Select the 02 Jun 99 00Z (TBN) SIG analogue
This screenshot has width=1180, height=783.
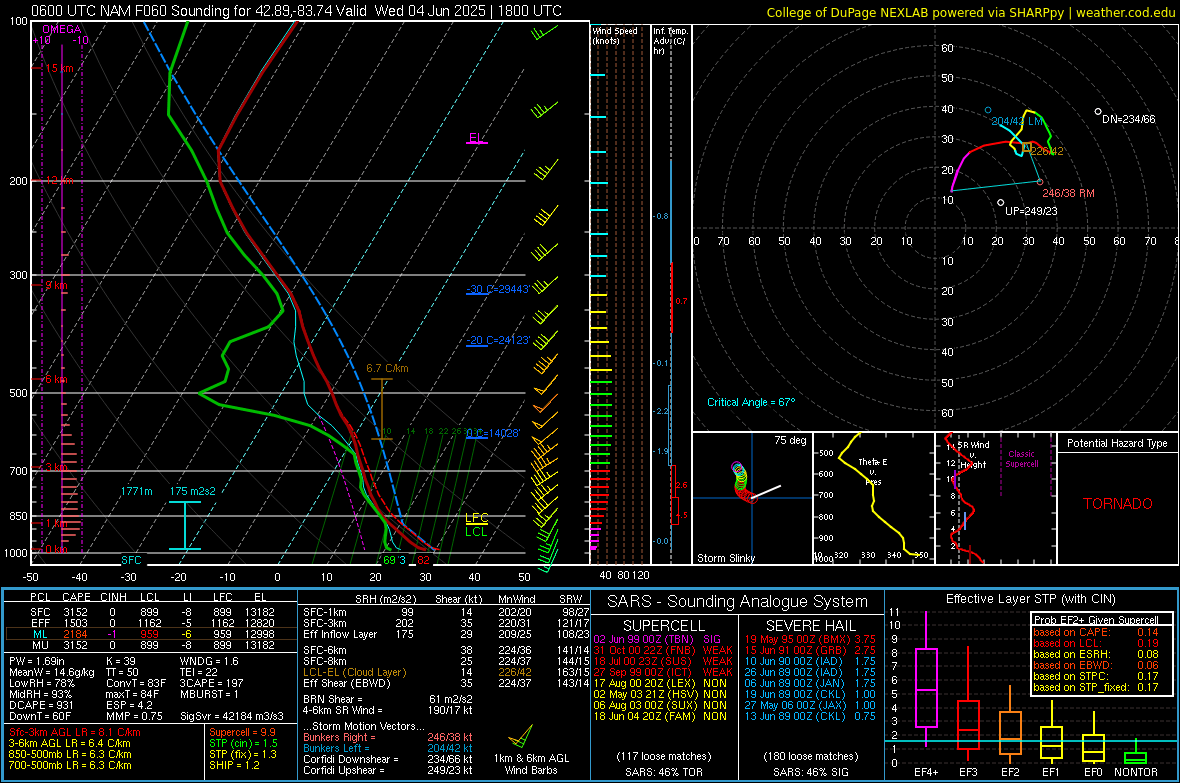657,639
